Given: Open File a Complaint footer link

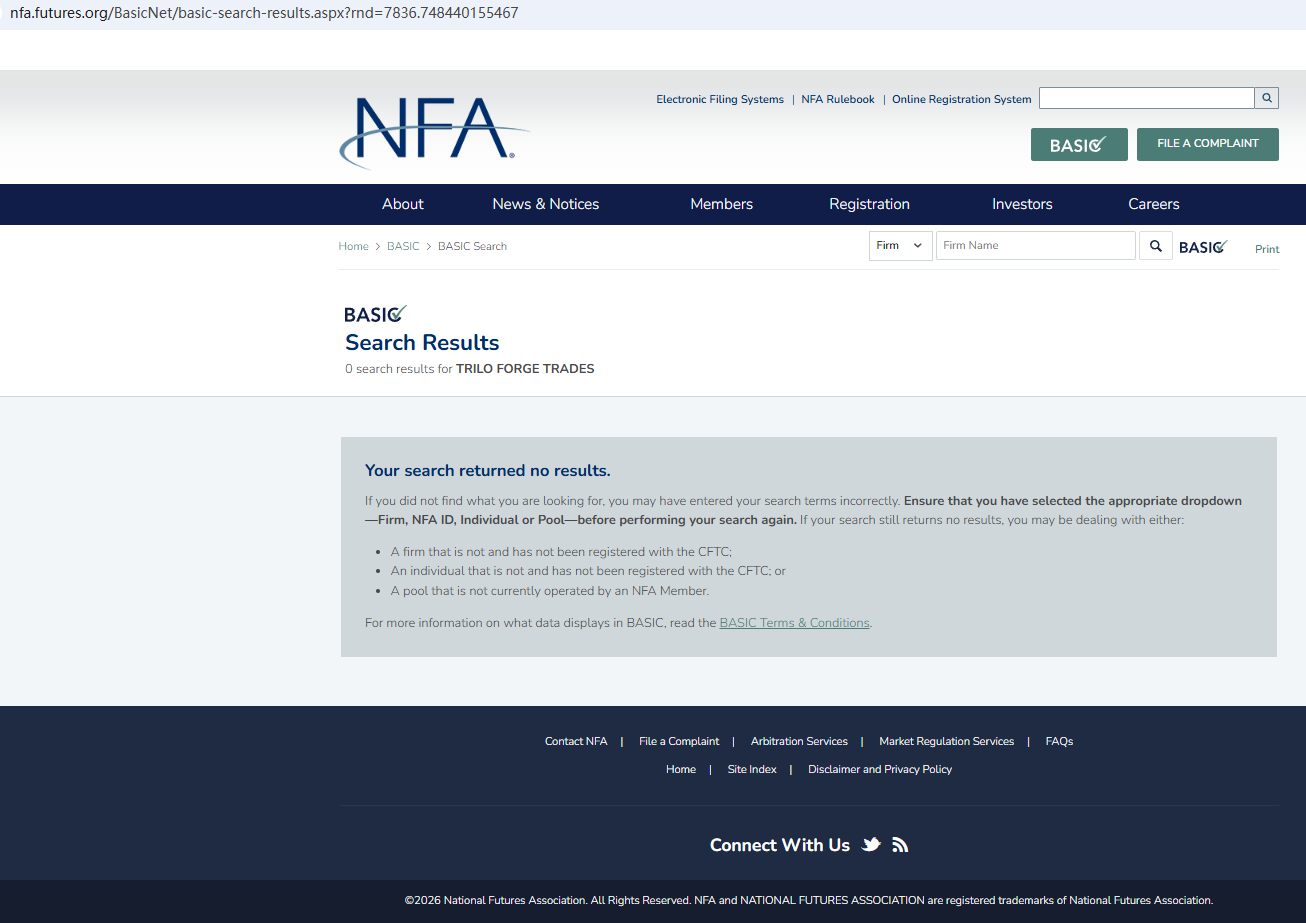Looking at the screenshot, I should tap(679, 741).
